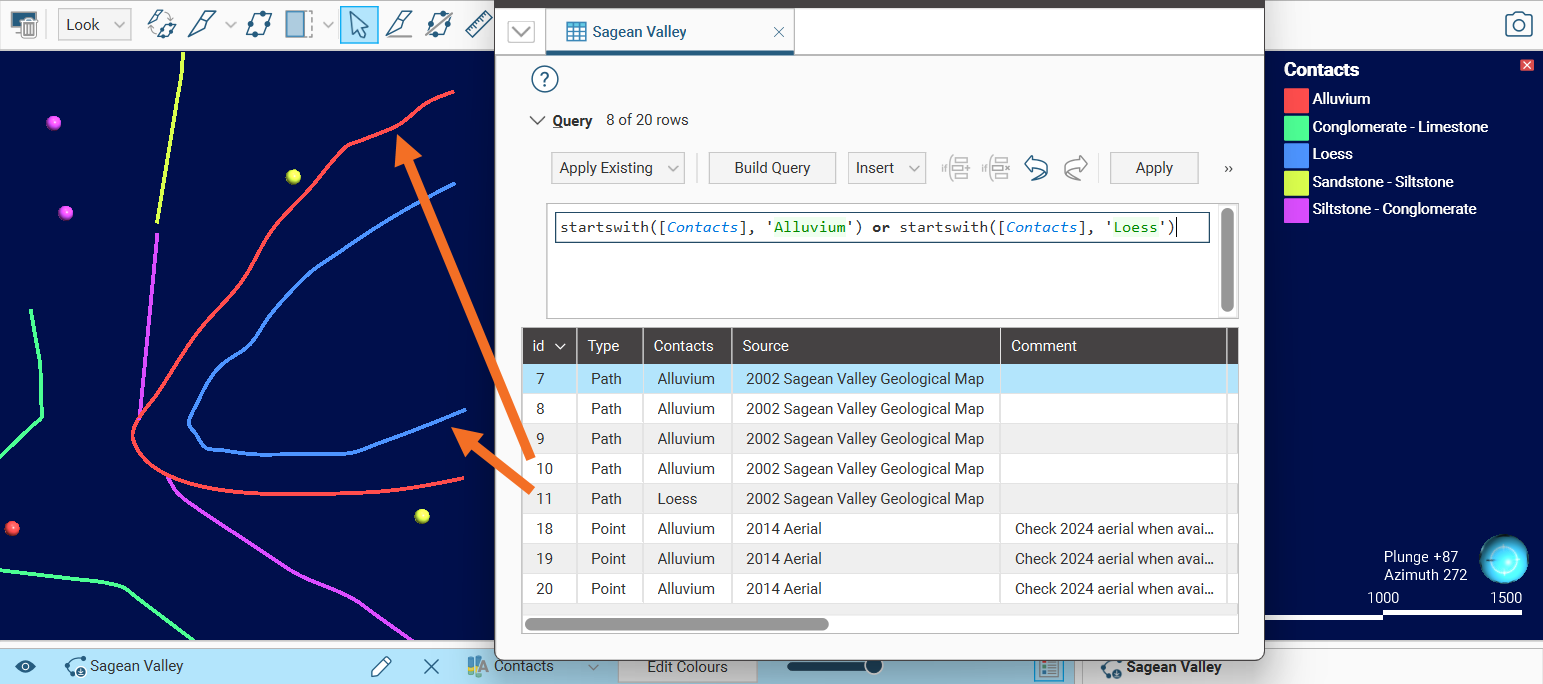Open the Look dropdown
The width and height of the screenshot is (1543, 684).
(x=94, y=25)
